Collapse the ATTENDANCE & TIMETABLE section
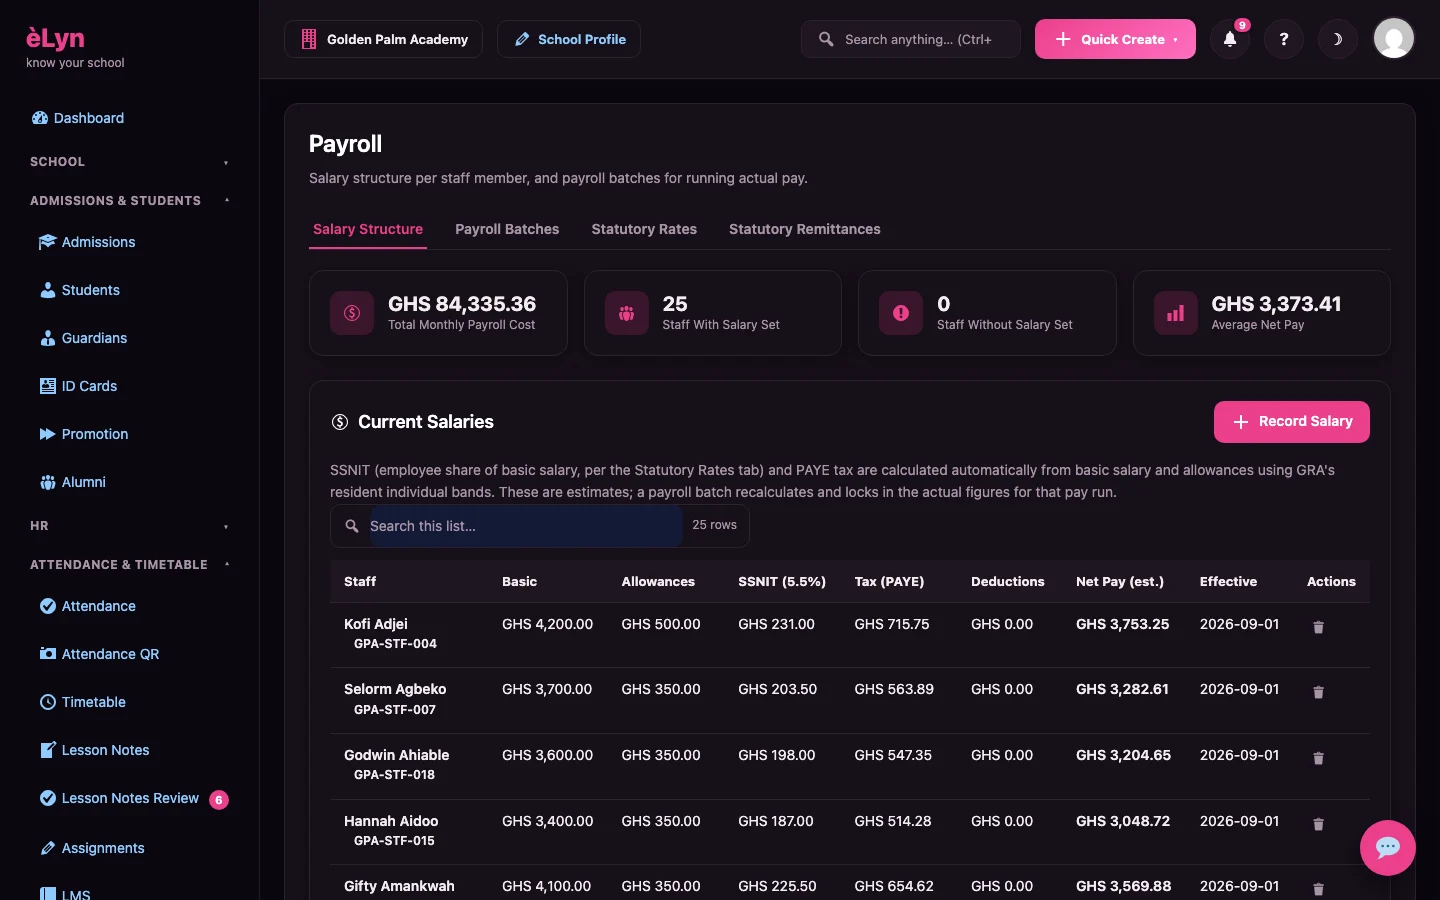The height and width of the screenshot is (900, 1440). tap(130, 565)
